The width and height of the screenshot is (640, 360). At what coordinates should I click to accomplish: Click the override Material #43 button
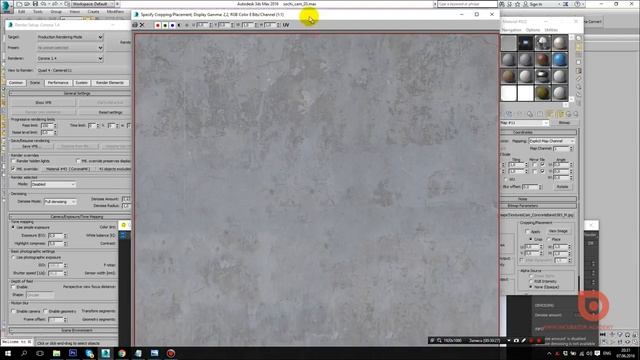[68, 169]
